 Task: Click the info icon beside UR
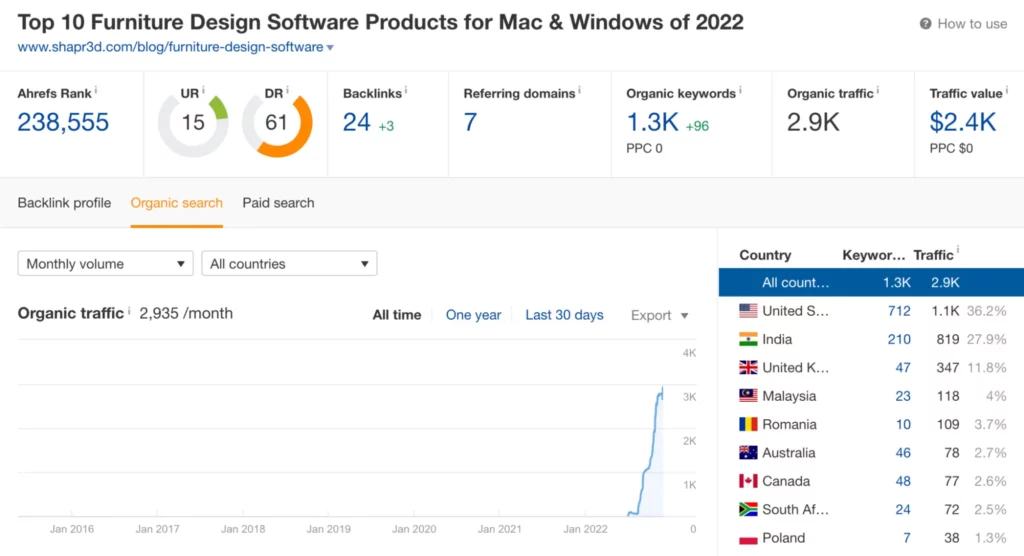pyautogui.click(x=203, y=90)
